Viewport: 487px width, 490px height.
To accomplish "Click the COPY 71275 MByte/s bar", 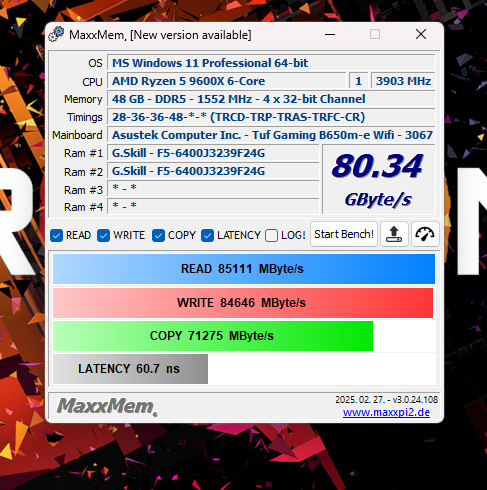I will click(213, 336).
